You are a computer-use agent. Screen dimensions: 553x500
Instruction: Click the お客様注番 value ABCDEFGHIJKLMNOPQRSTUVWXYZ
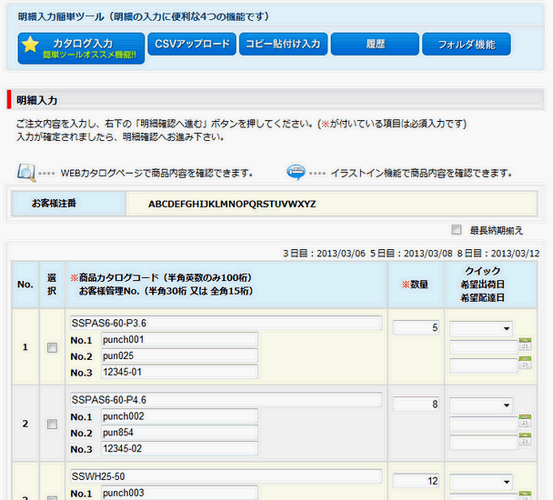tap(232, 204)
